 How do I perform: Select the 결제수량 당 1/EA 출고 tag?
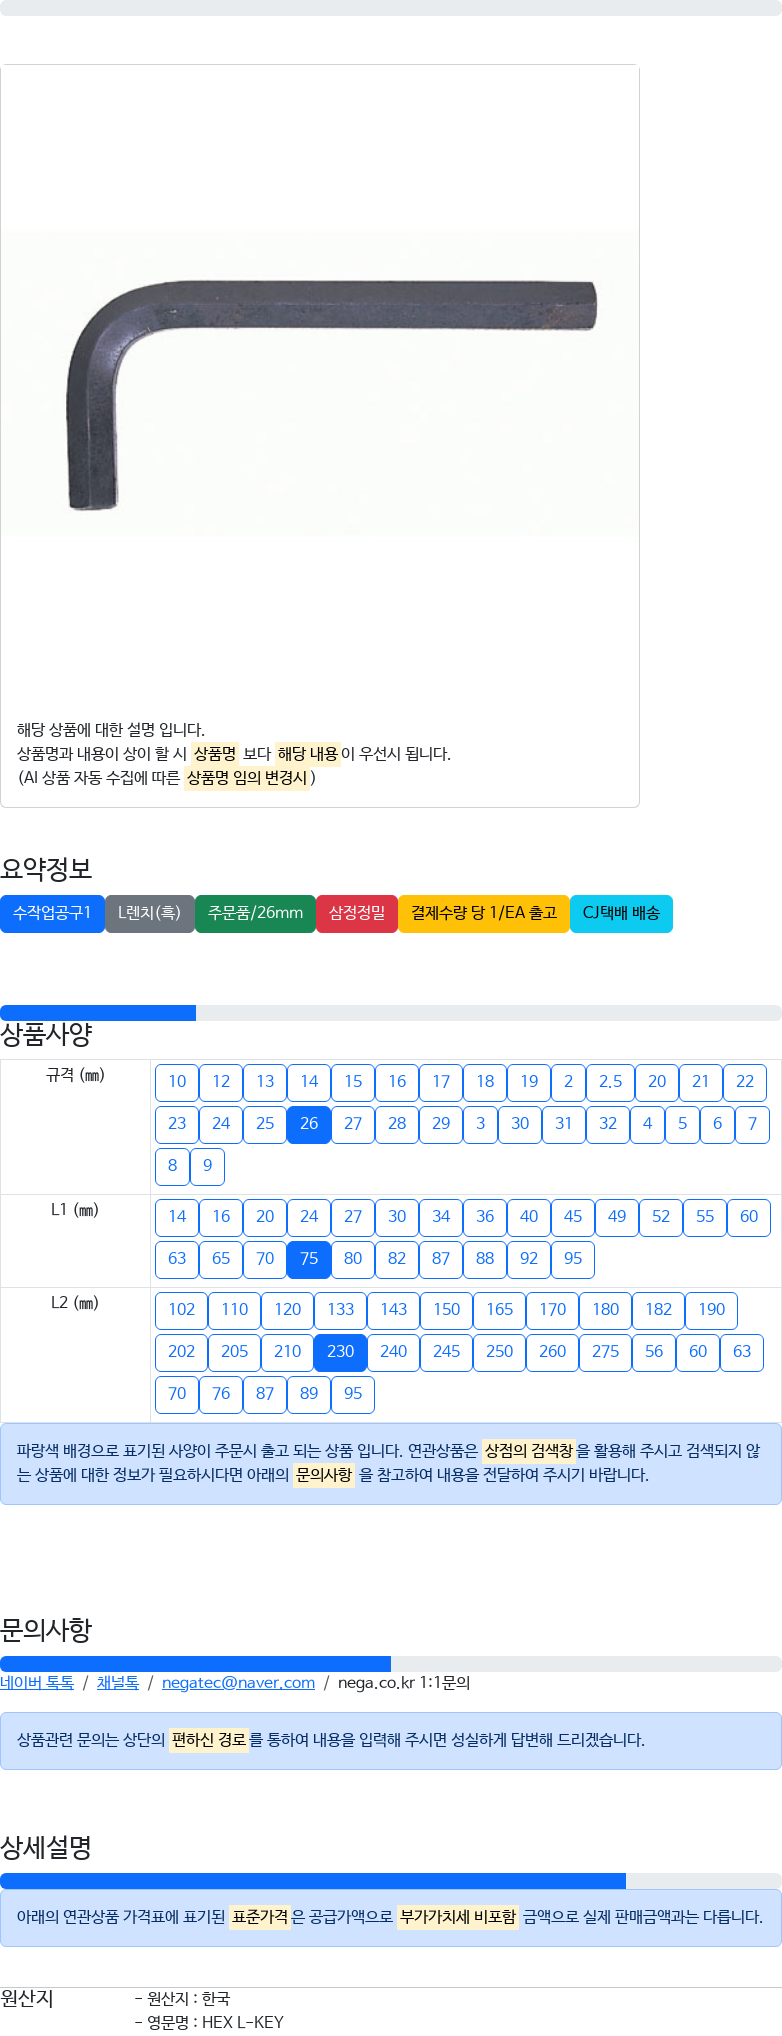click(484, 913)
